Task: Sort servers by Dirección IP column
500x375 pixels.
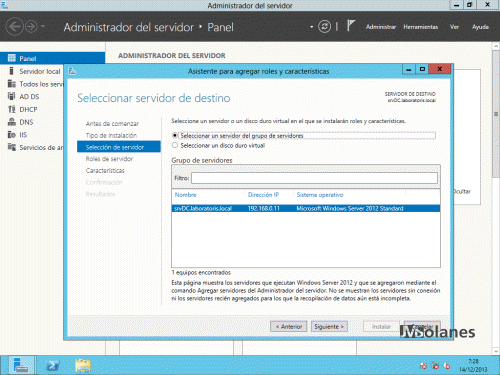Action: click(x=263, y=195)
